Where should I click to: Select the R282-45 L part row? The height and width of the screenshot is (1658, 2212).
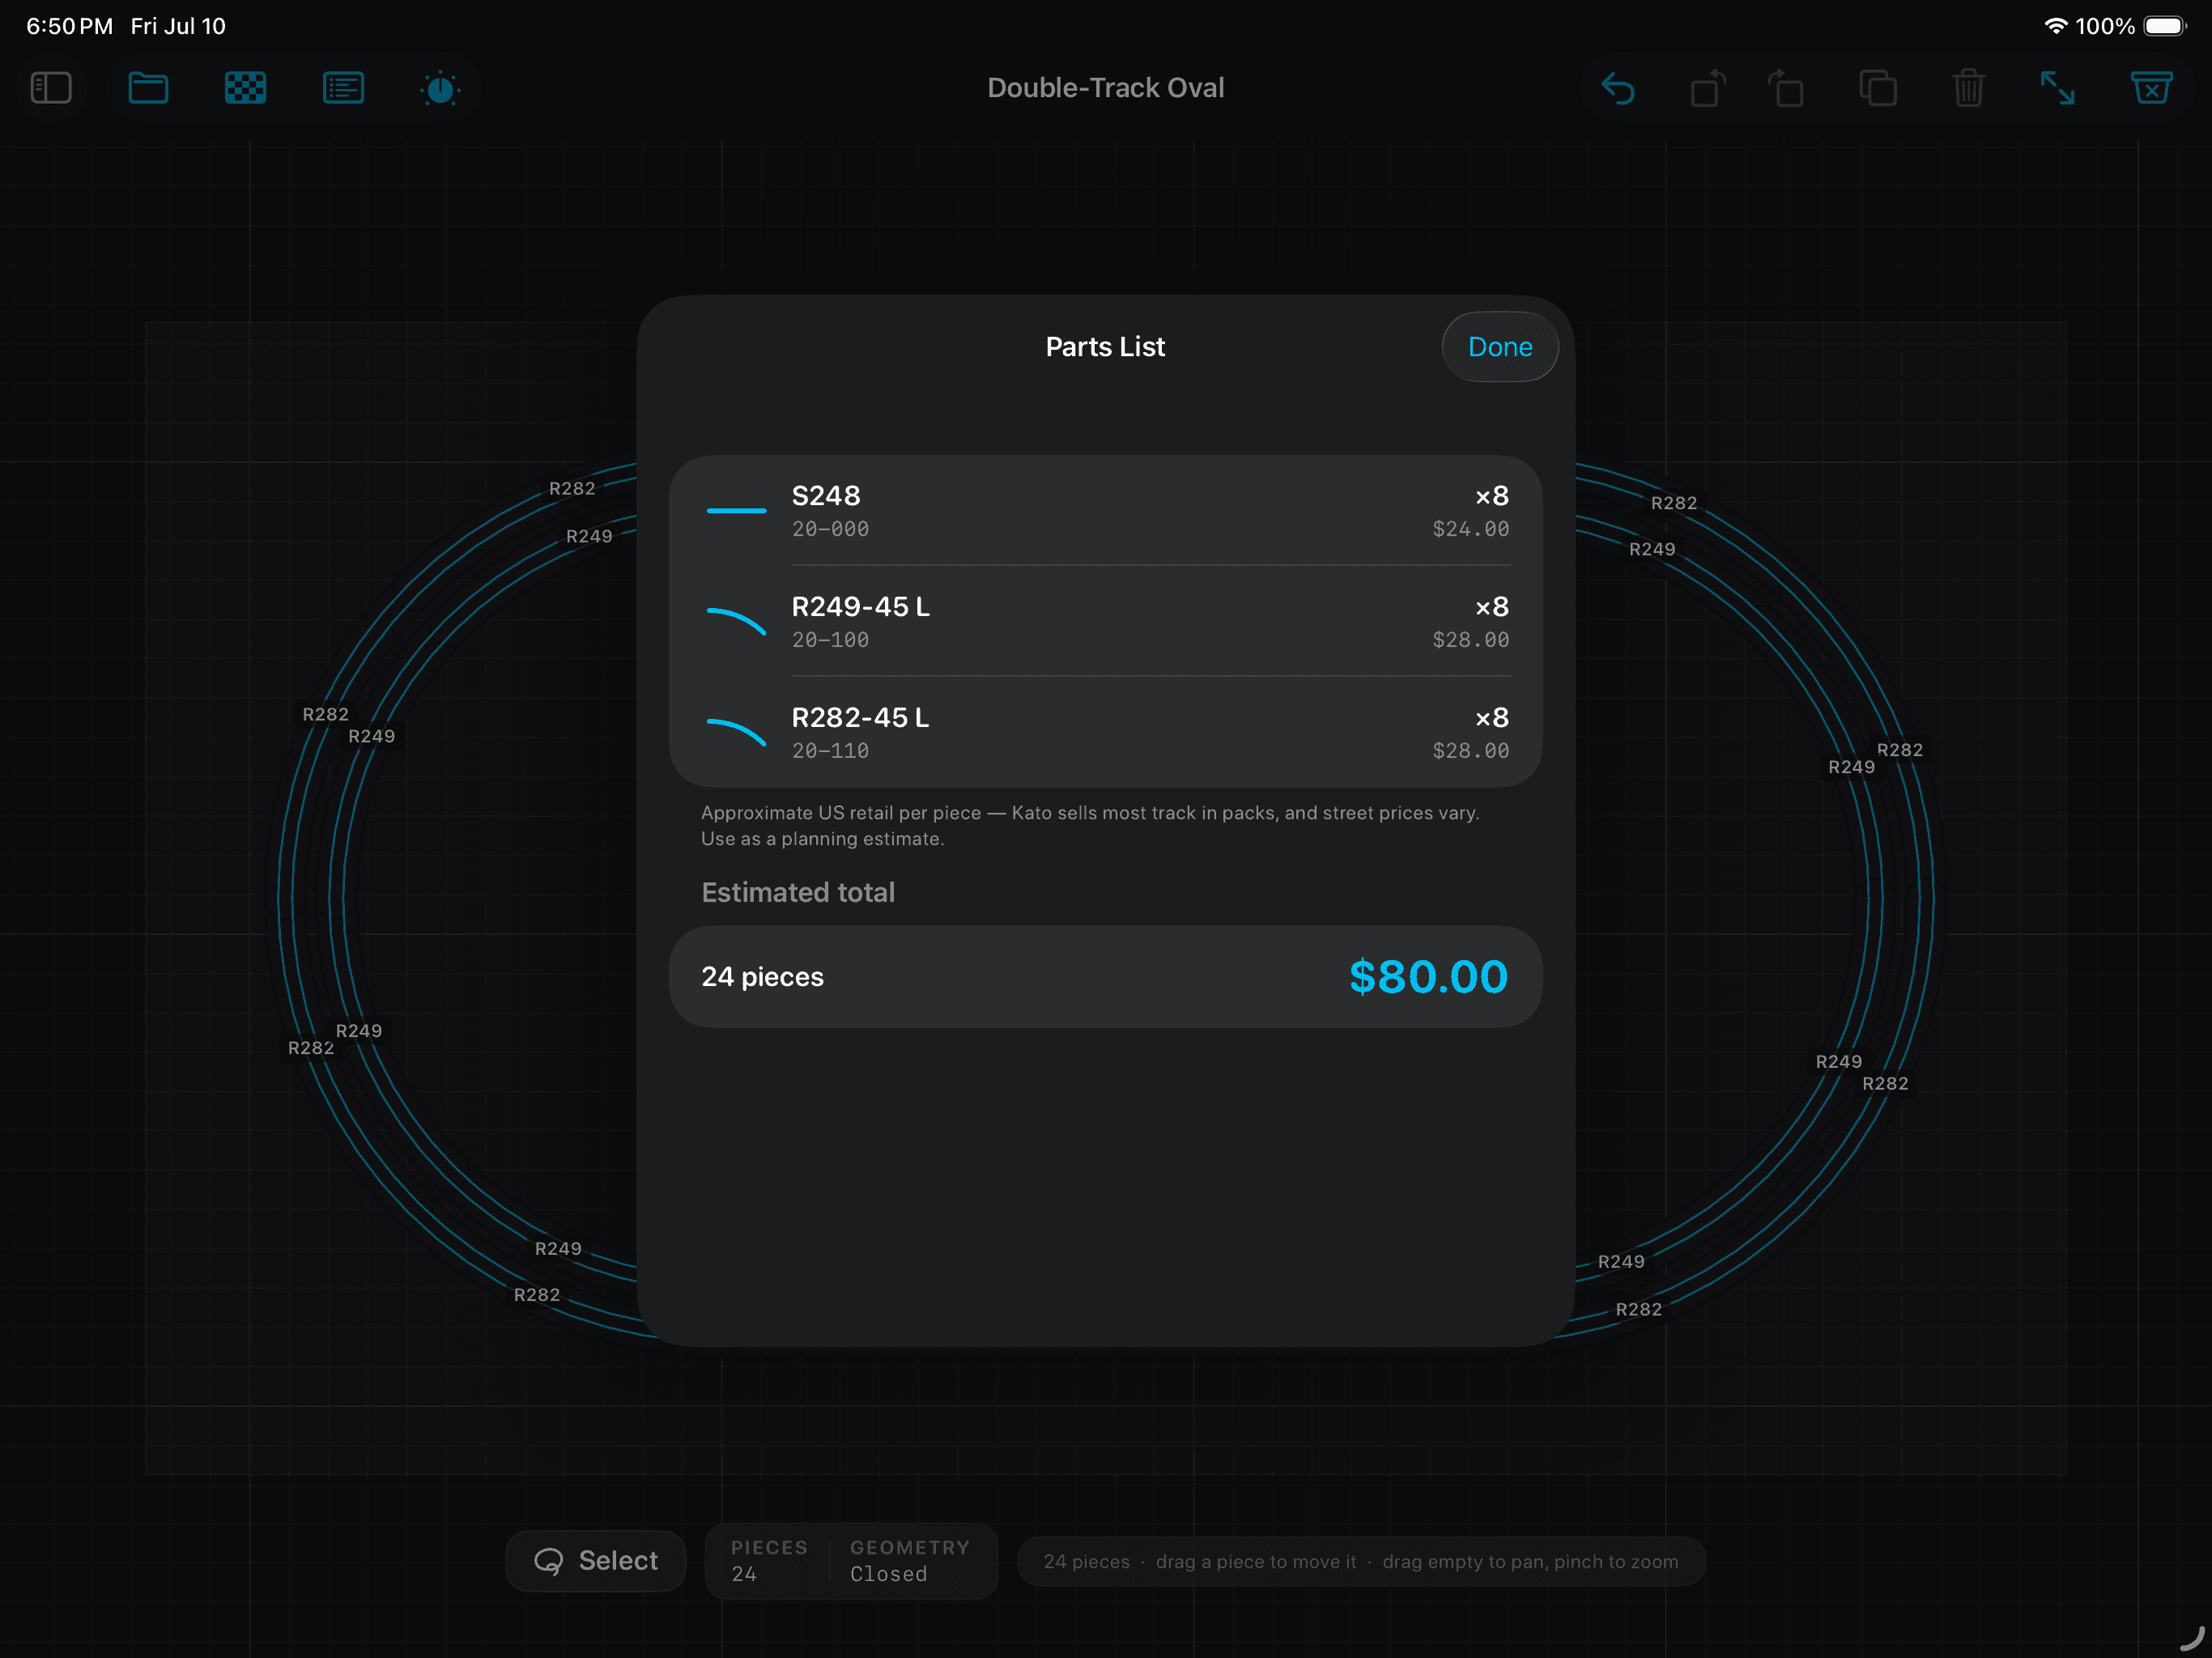[1105, 733]
